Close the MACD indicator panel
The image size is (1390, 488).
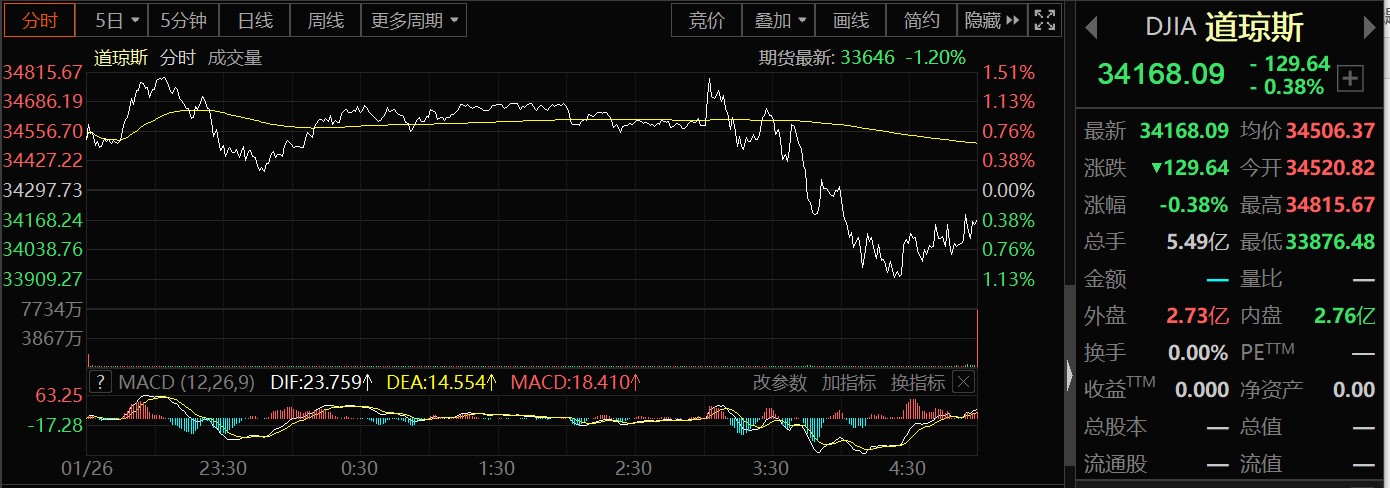coord(962,382)
